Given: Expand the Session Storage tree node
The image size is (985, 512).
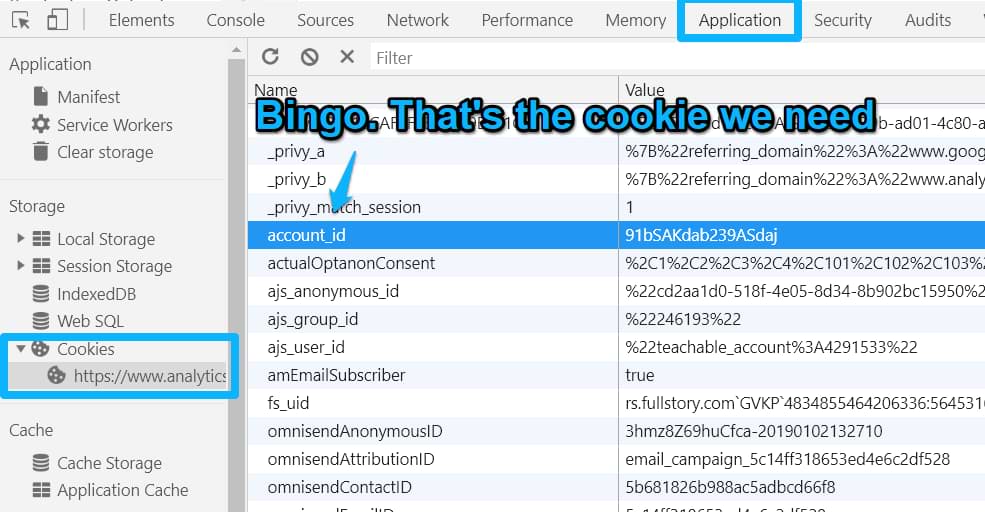Looking at the screenshot, I should tap(21, 265).
